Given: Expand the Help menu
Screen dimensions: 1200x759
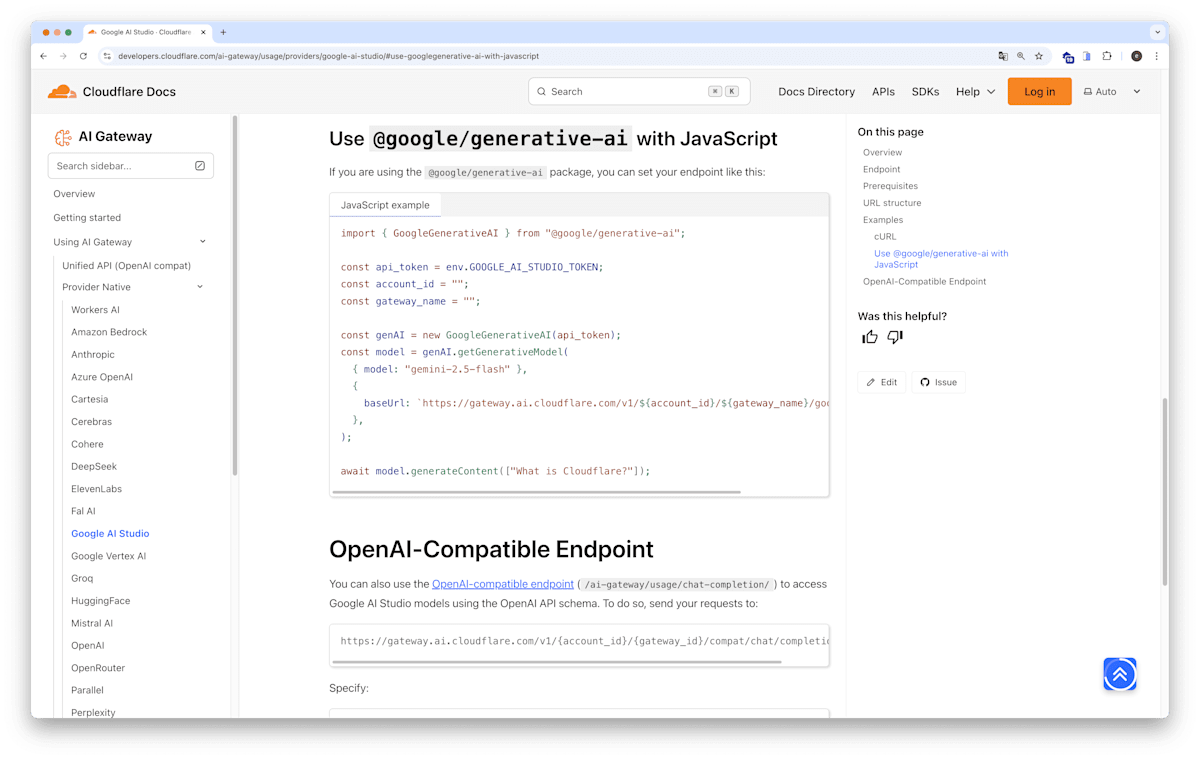Looking at the screenshot, I should [x=976, y=91].
